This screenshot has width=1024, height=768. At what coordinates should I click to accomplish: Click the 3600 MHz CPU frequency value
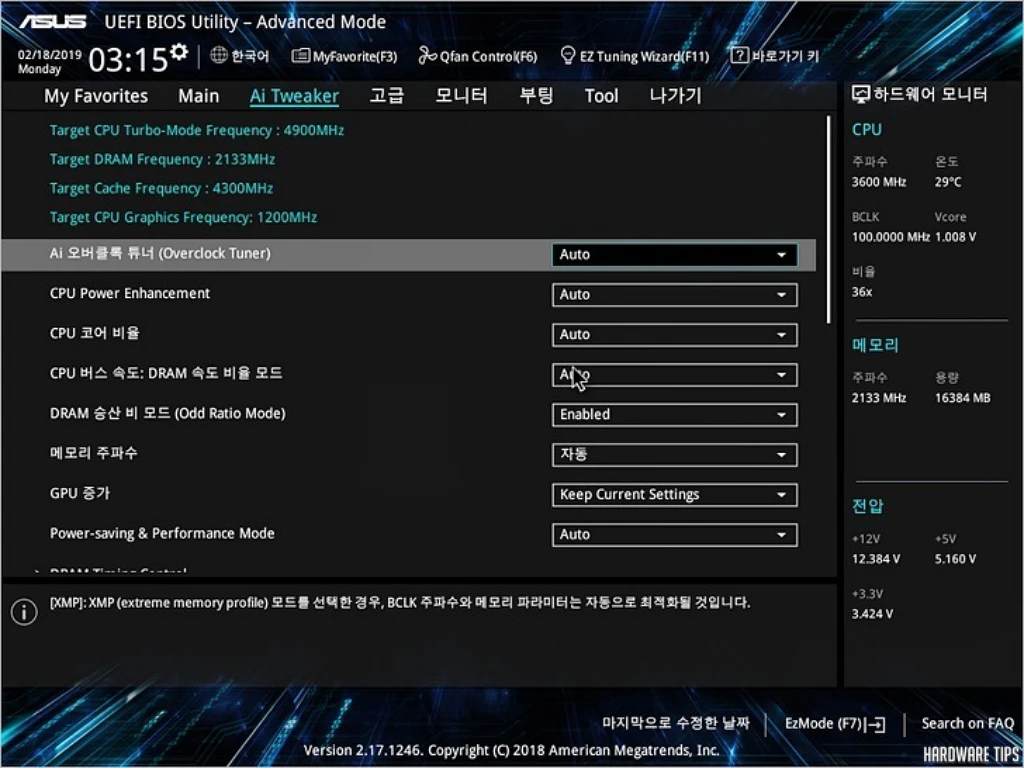879,182
